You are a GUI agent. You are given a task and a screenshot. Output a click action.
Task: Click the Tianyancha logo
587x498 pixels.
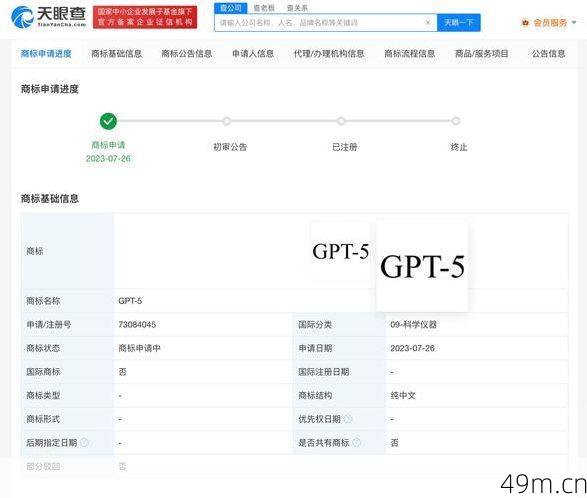click(x=49, y=17)
